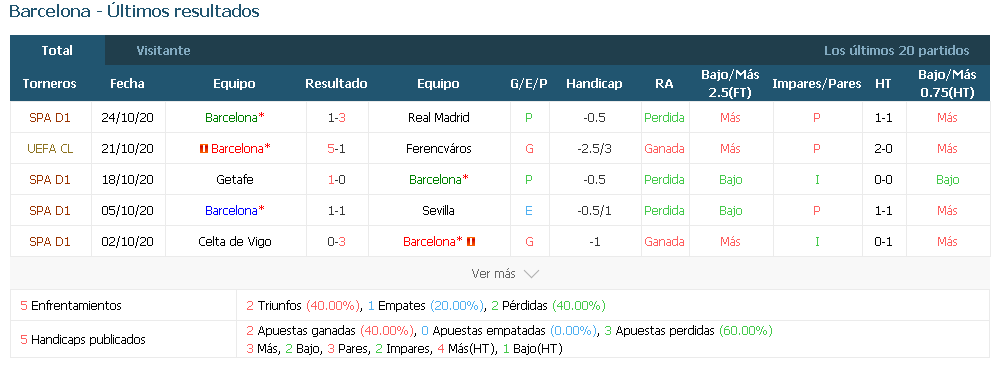Click SPA D1 in the 24/10/20 row
Viewport: 1001px width, 373px height.
[x=50, y=118]
